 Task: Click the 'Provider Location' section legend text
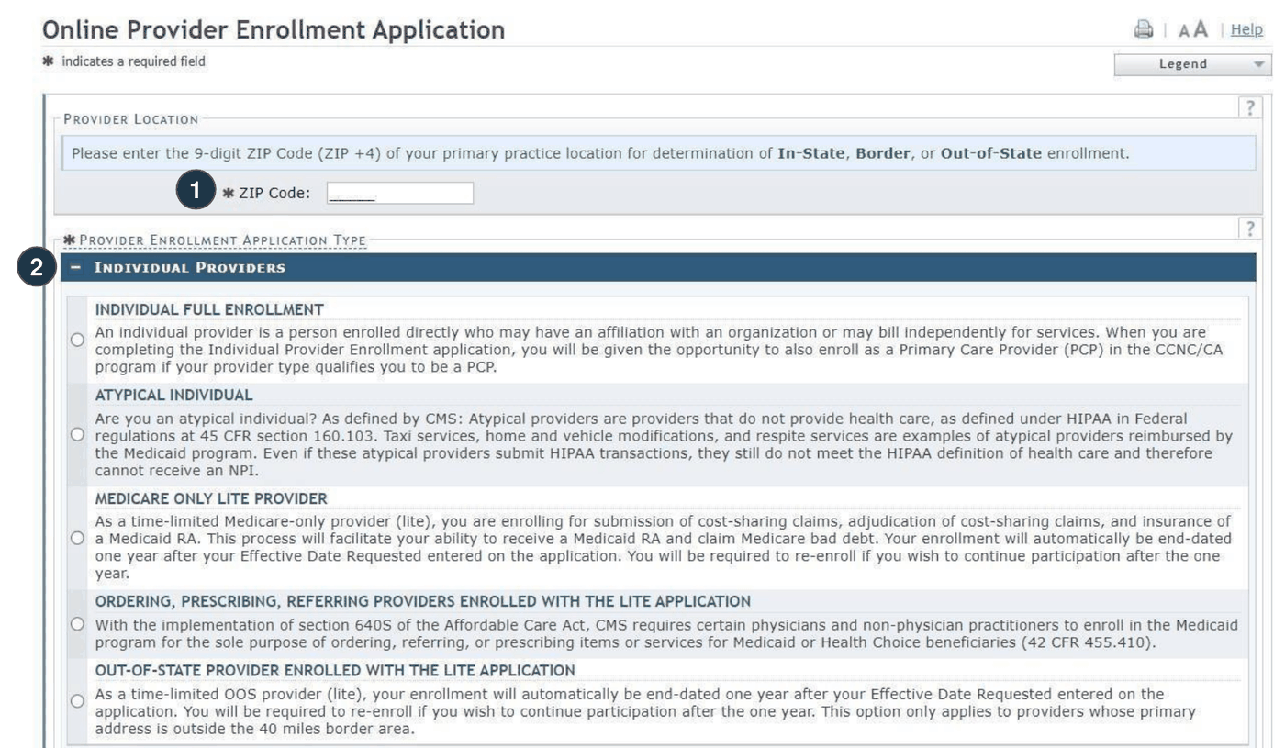tap(131, 119)
